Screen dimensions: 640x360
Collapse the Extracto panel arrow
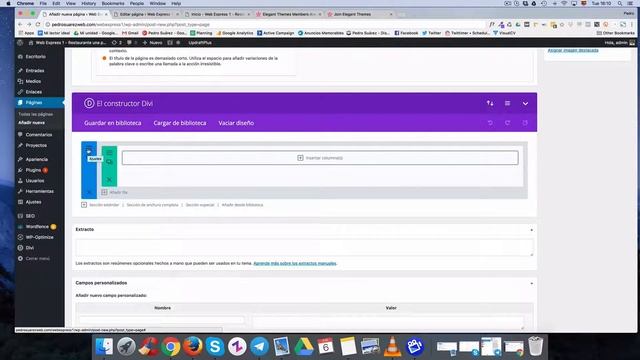[531, 230]
